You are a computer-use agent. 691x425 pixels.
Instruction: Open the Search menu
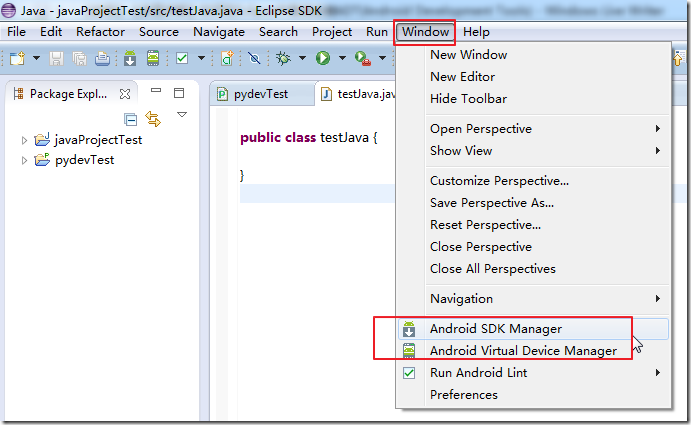(278, 32)
